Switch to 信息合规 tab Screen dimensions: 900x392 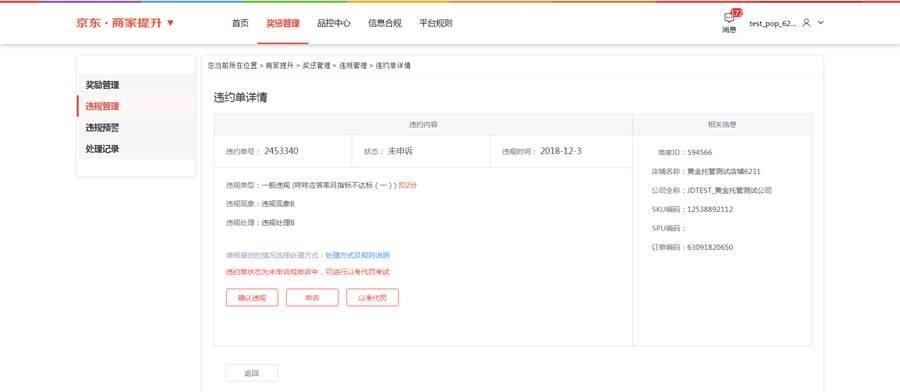click(x=385, y=24)
